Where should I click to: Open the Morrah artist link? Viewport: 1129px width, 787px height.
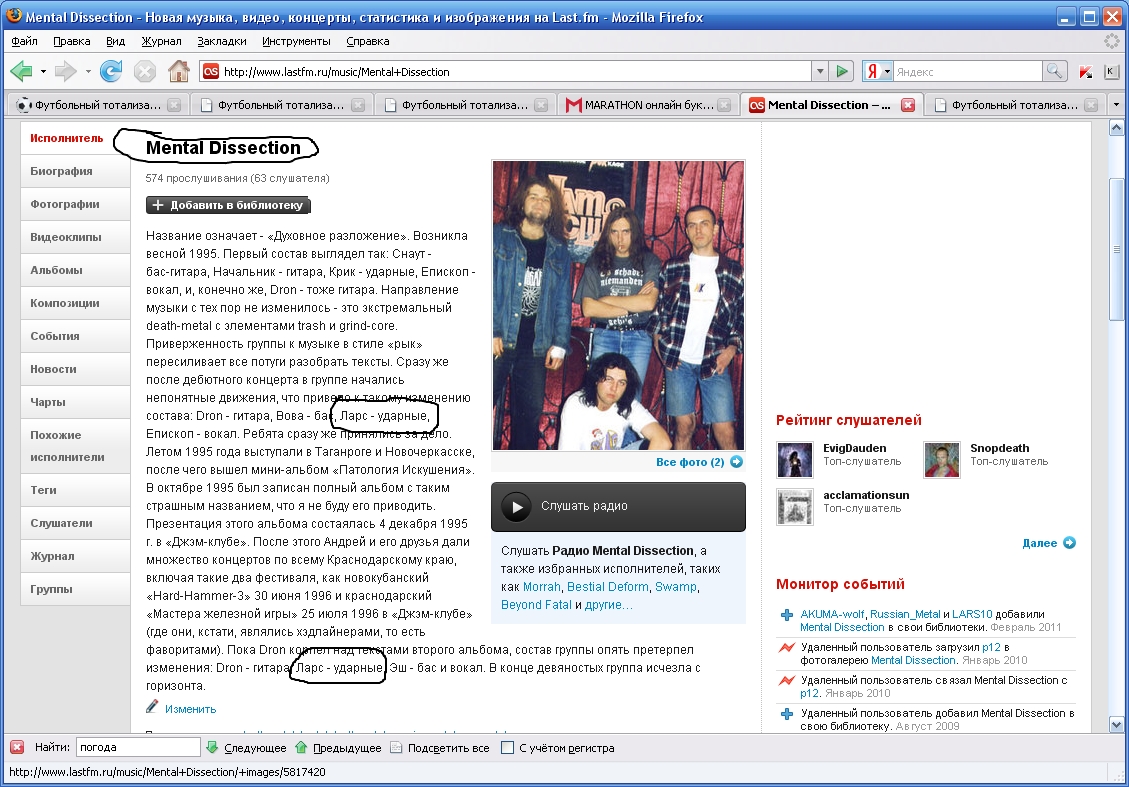(541, 587)
